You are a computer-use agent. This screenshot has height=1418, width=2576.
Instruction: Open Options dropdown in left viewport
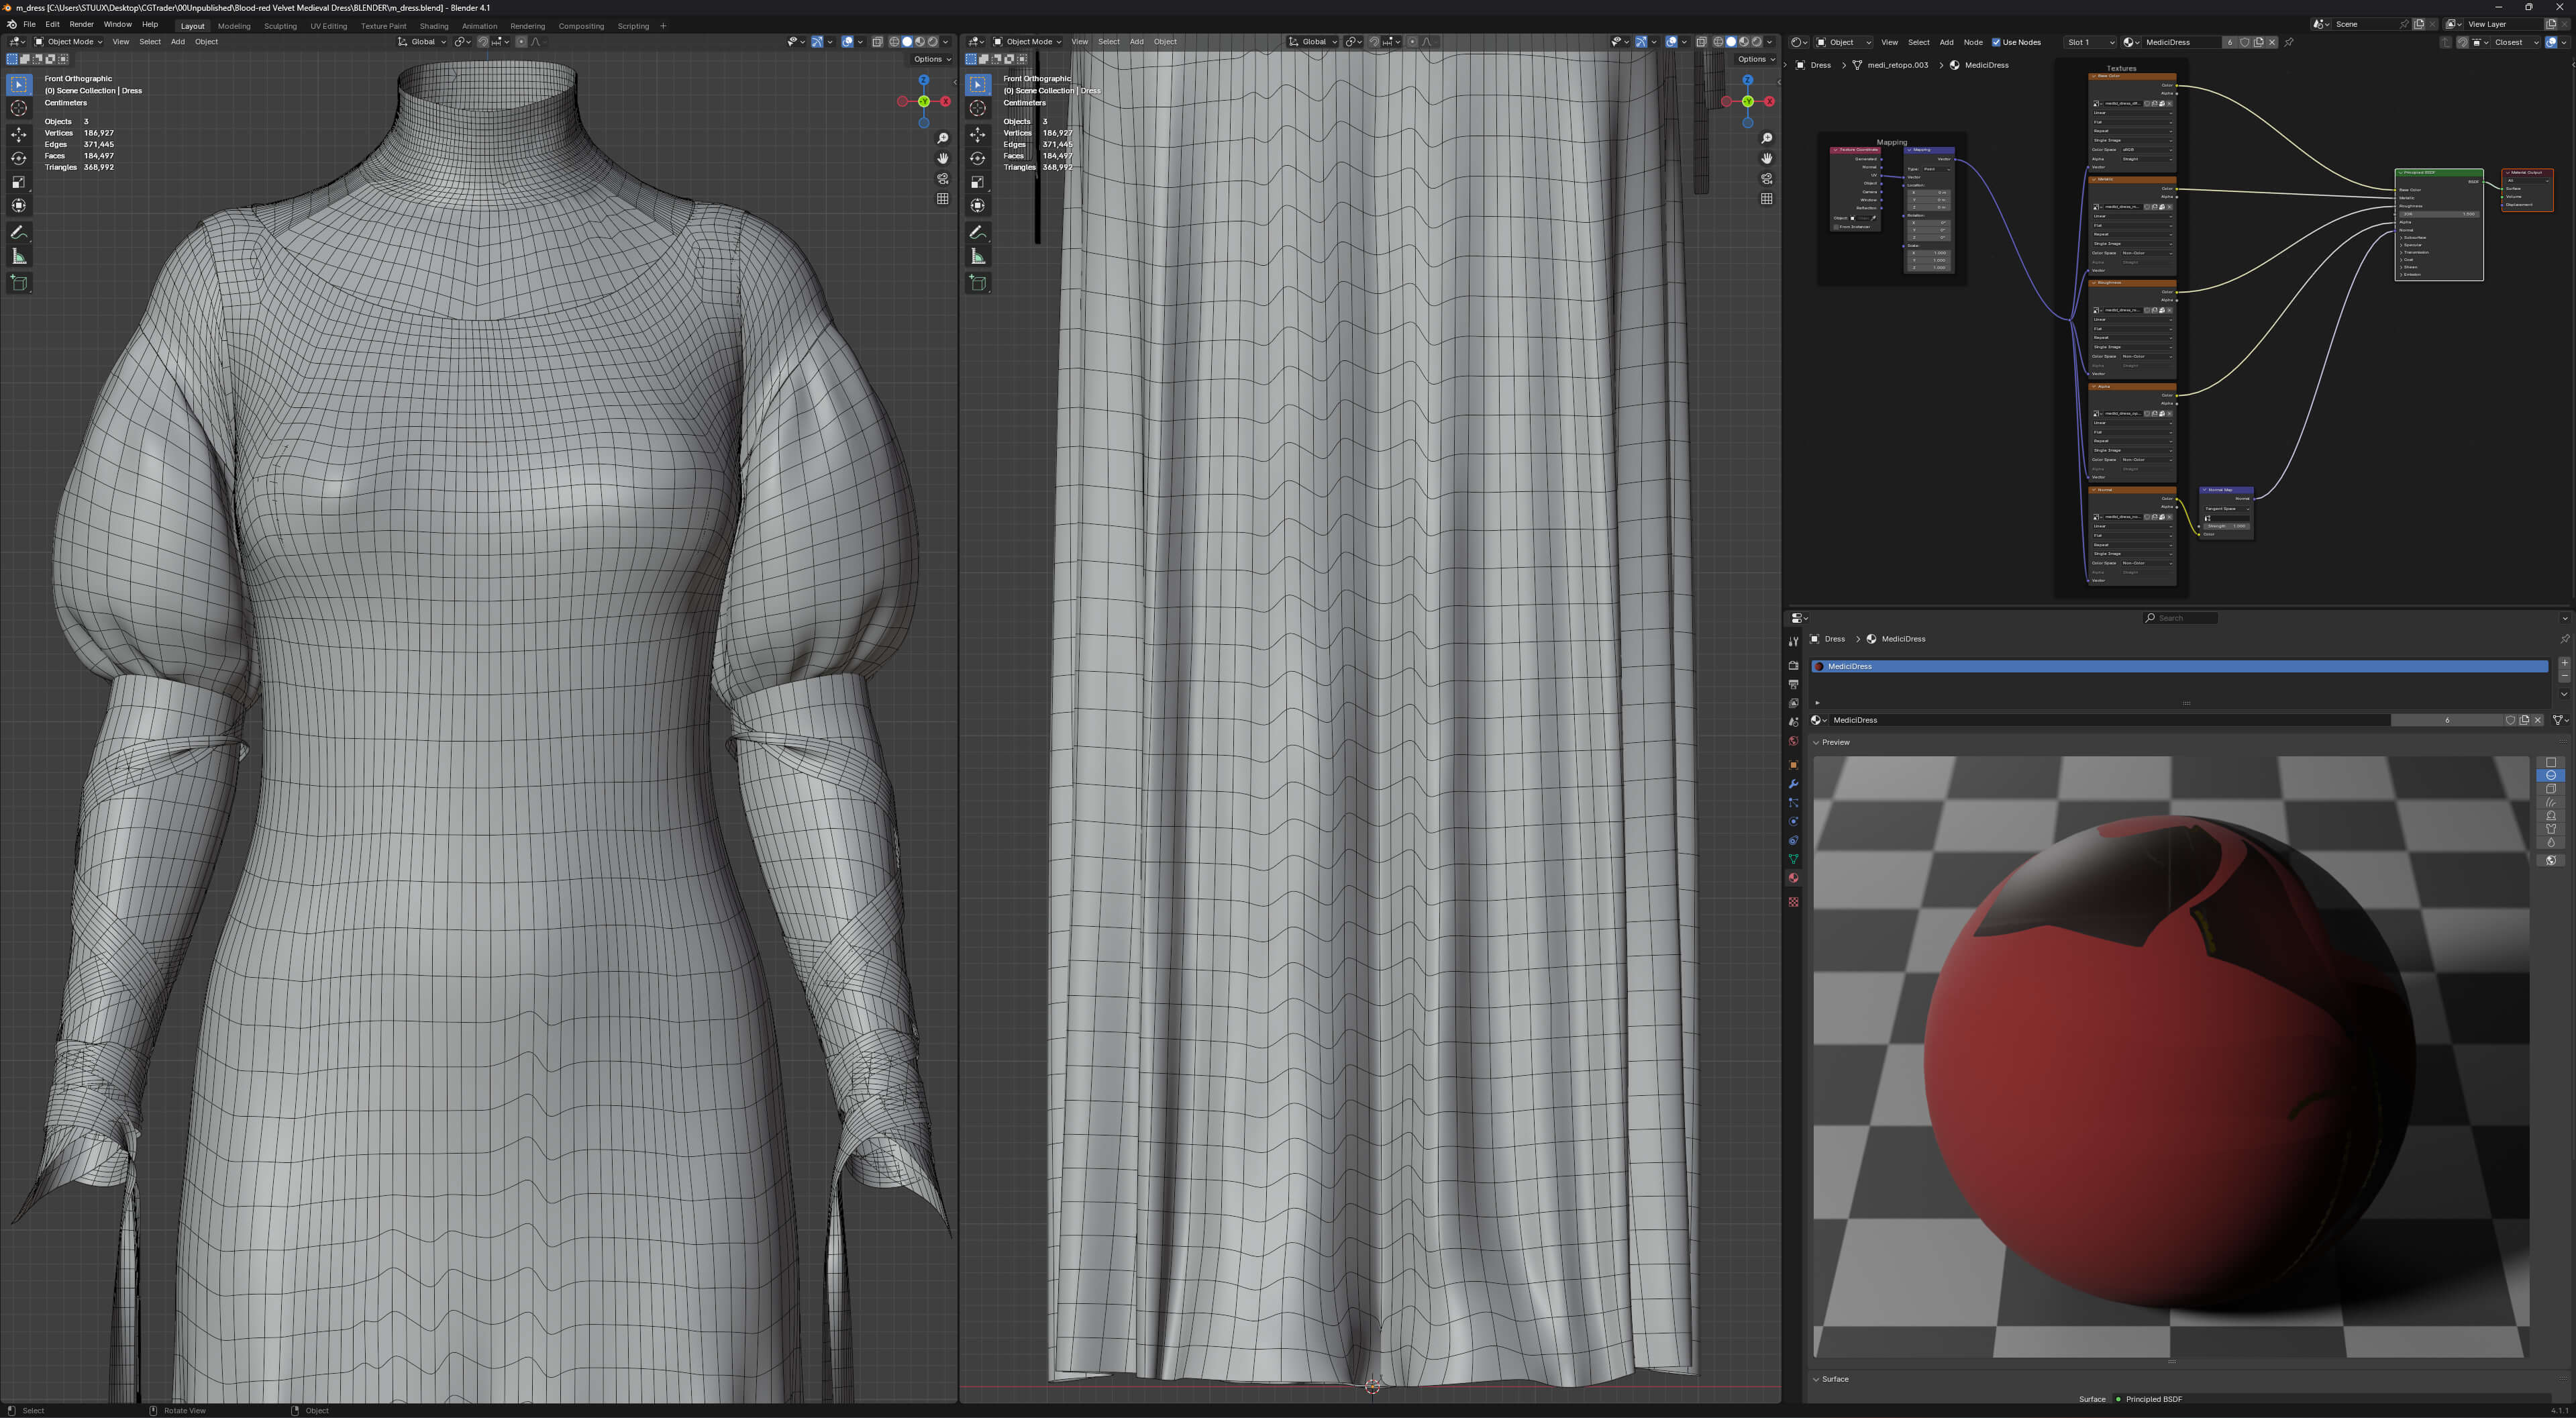click(x=932, y=59)
